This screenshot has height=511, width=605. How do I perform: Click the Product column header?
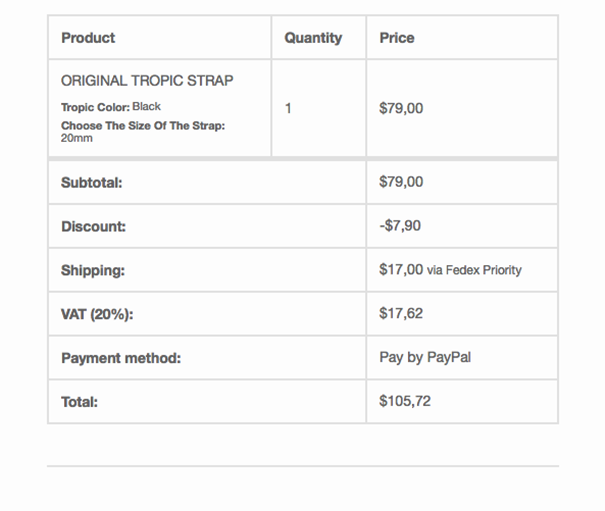(x=88, y=38)
